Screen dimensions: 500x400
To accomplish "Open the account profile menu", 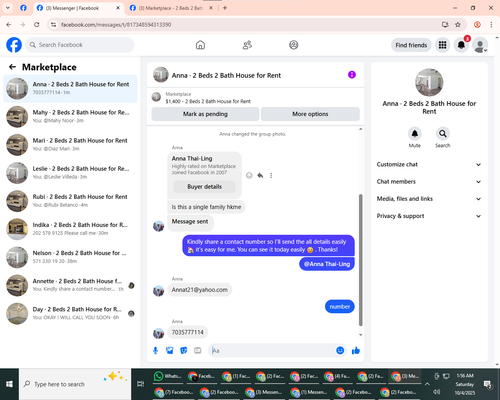I will [480, 45].
